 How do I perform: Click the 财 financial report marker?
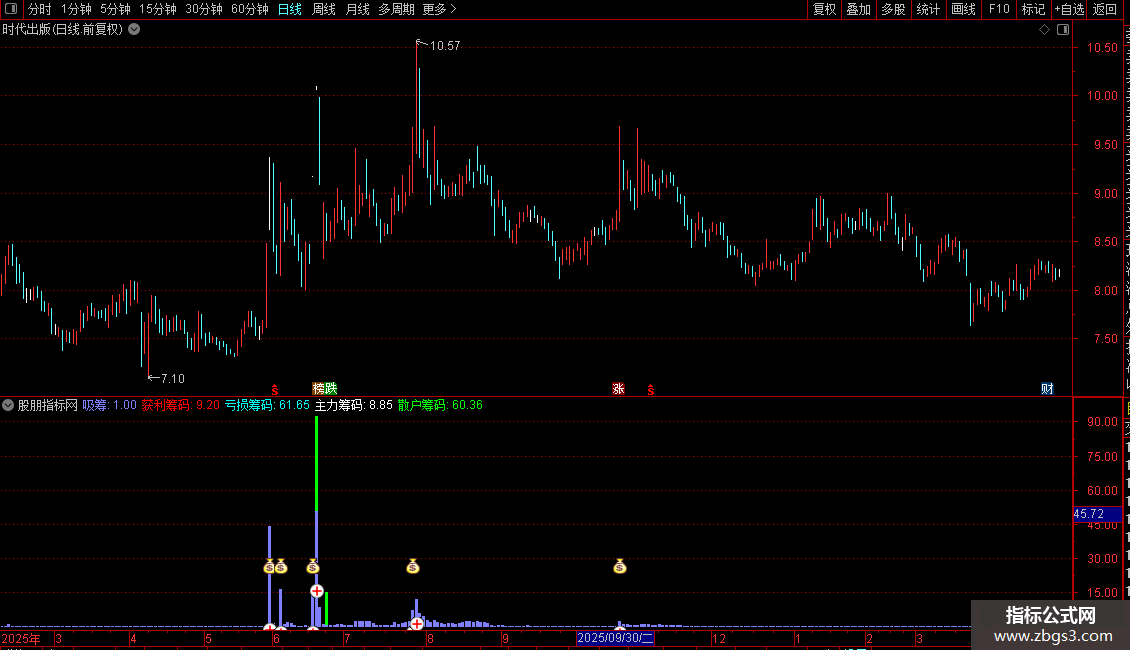coord(1047,389)
